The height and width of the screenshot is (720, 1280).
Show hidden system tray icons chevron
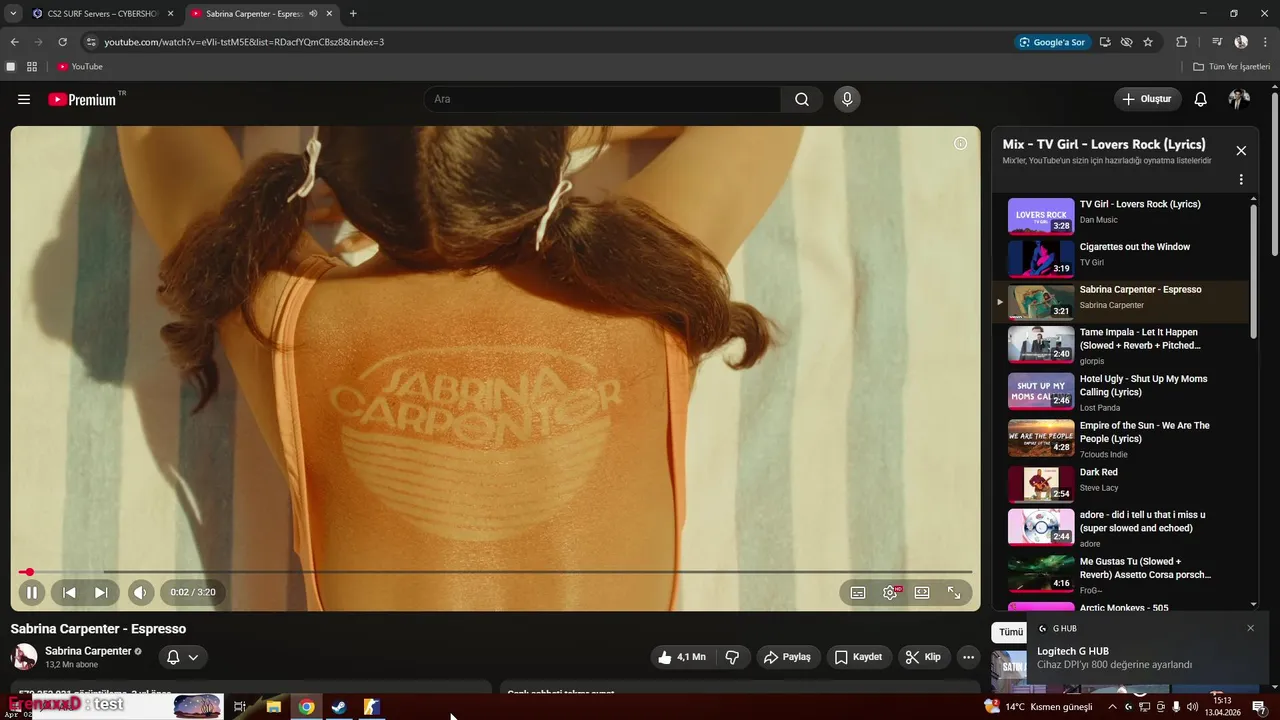(1112, 707)
